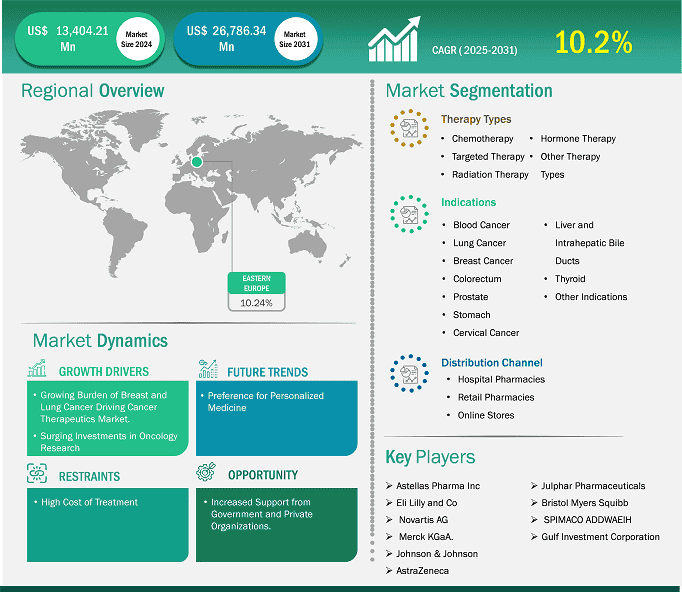Click the Hormone Therapy bullet item
This screenshot has width=682, height=592.
pyautogui.click(x=578, y=139)
